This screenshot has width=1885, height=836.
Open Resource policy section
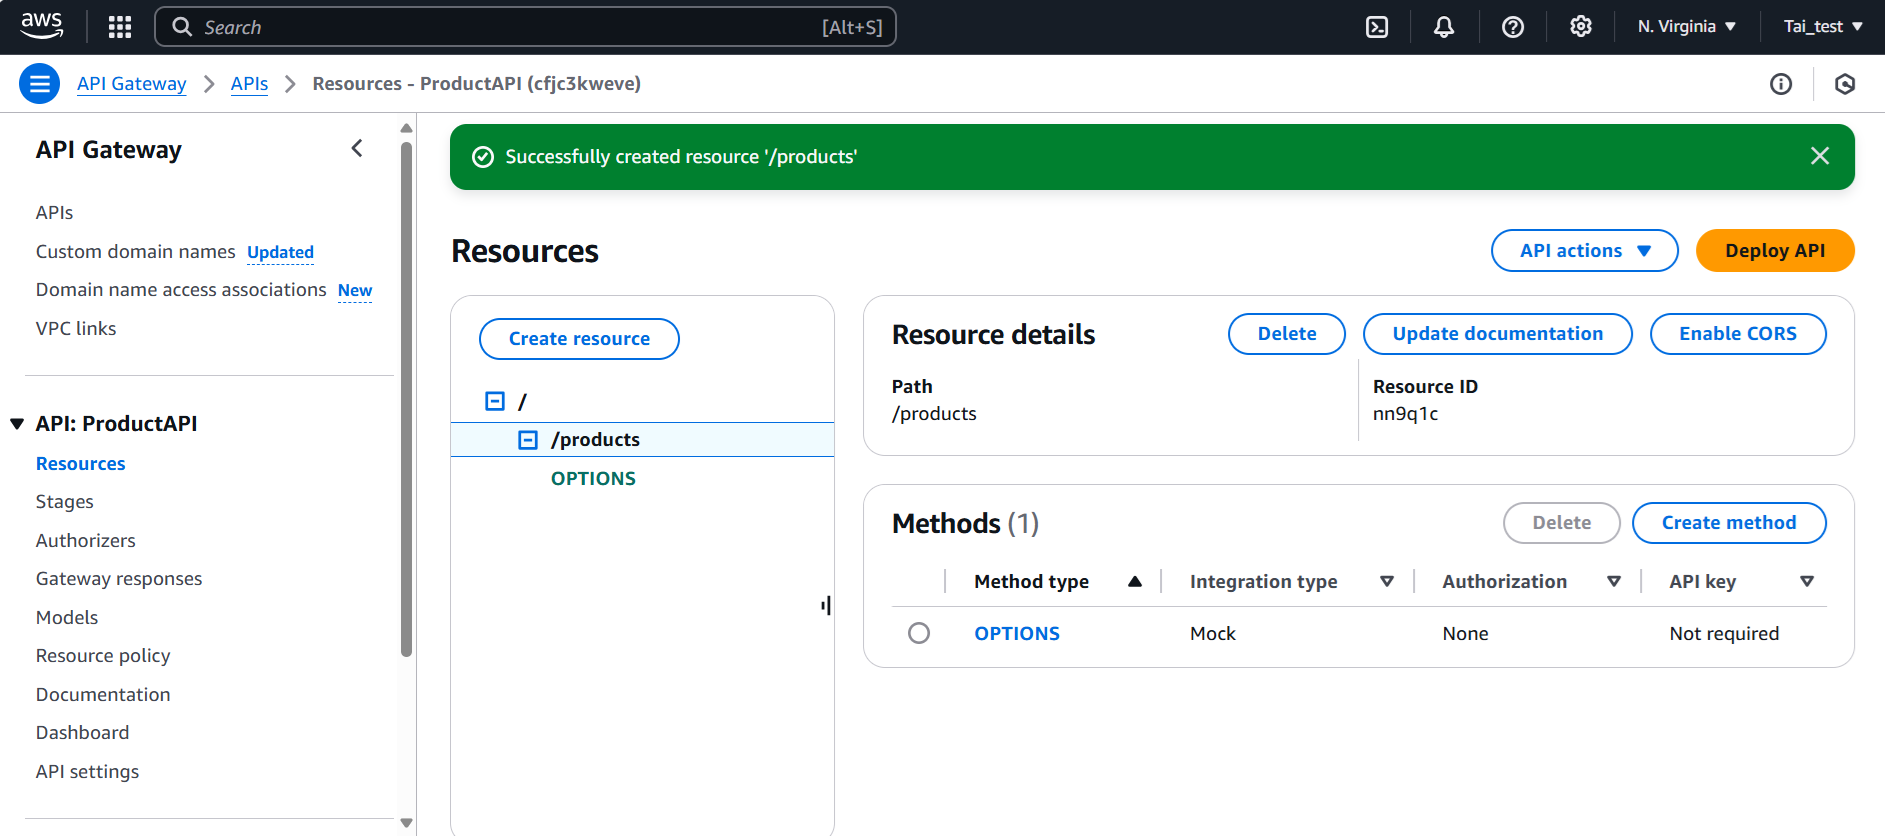click(x=103, y=656)
